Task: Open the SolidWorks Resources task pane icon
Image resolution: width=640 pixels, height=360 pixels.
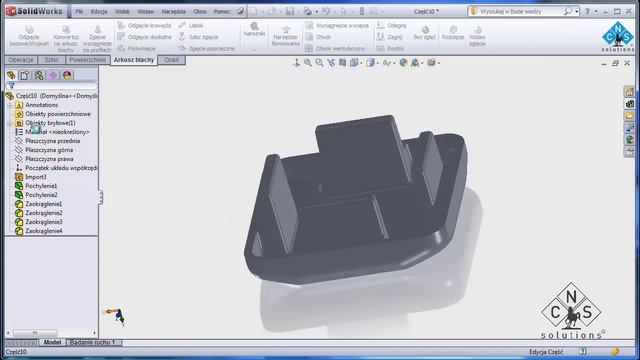Action: coord(630,92)
